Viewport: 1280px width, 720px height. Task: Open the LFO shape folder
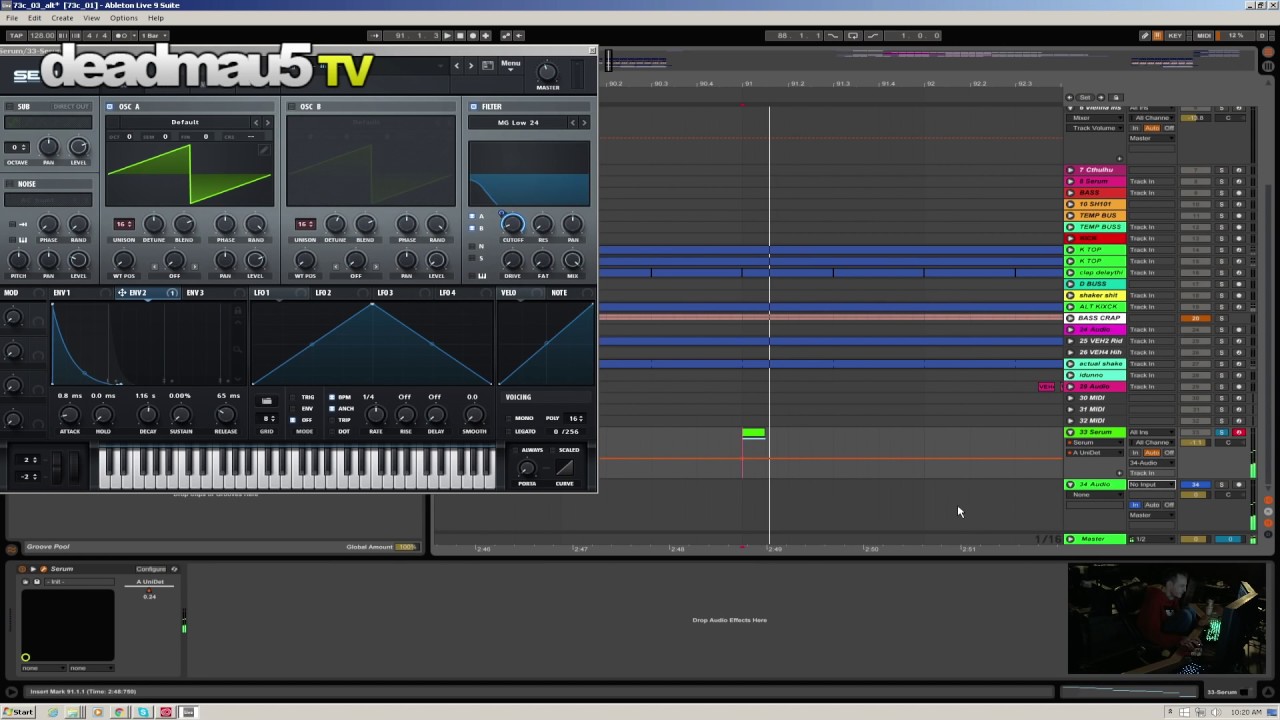[x=266, y=401]
